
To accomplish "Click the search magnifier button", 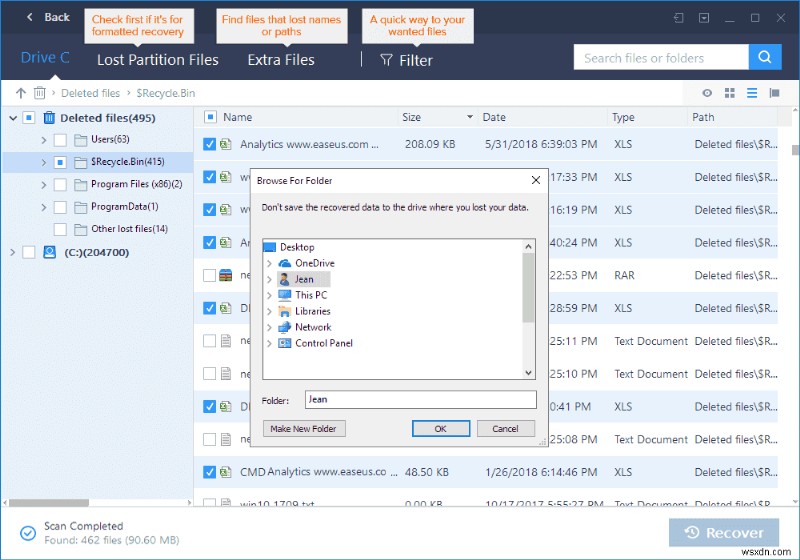I will pos(765,57).
